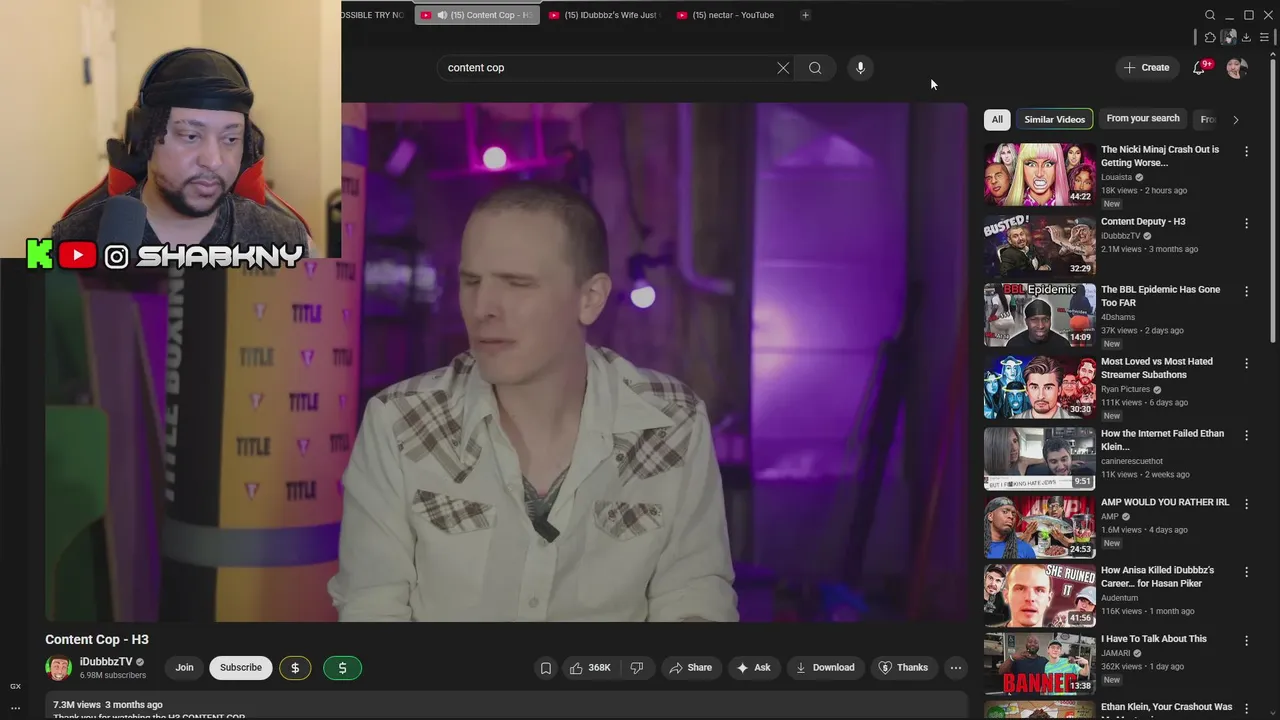1280x720 pixels.
Task: Open the Nicki Minaj Crash Out video thumbnail
Action: 1039,174
